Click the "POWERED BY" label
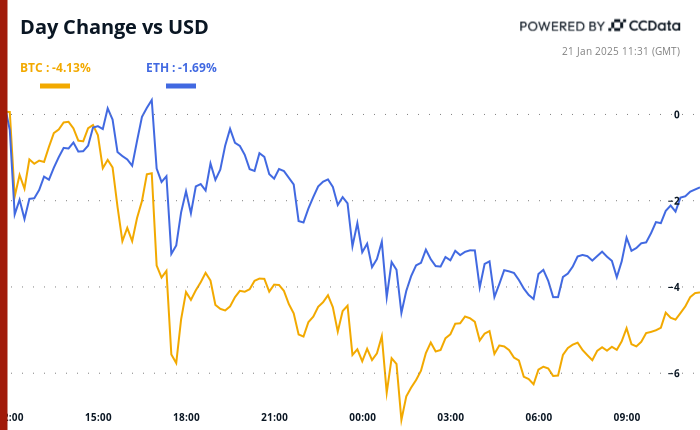The height and width of the screenshot is (430, 700). [x=563, y=26]
